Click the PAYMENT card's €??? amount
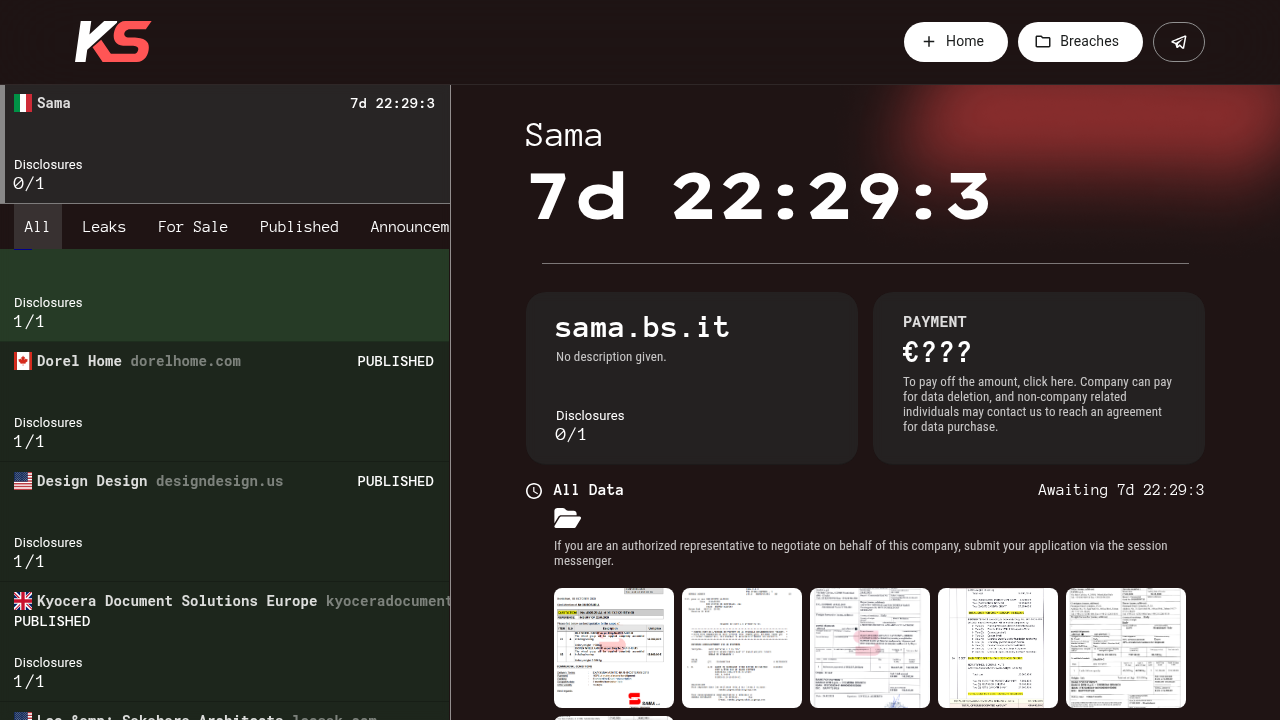 click(937, 352)
